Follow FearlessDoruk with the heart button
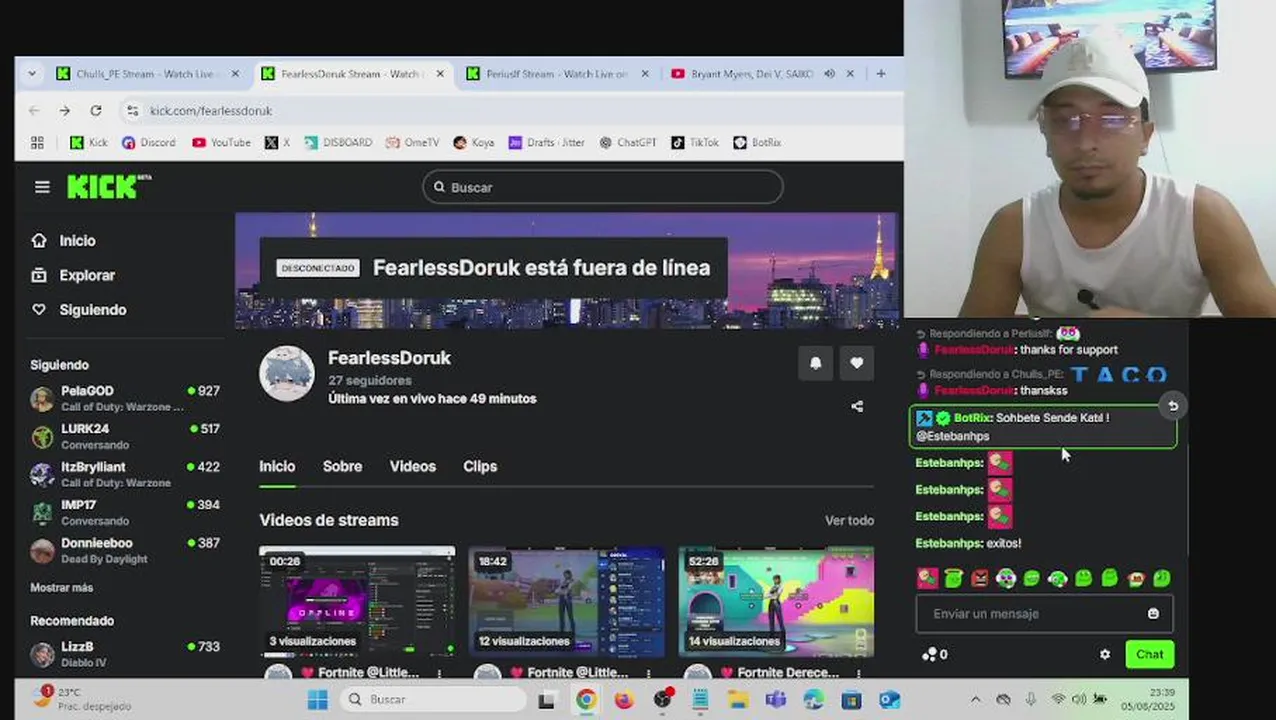Viewport: 1276px width, 720px height. 857,363
